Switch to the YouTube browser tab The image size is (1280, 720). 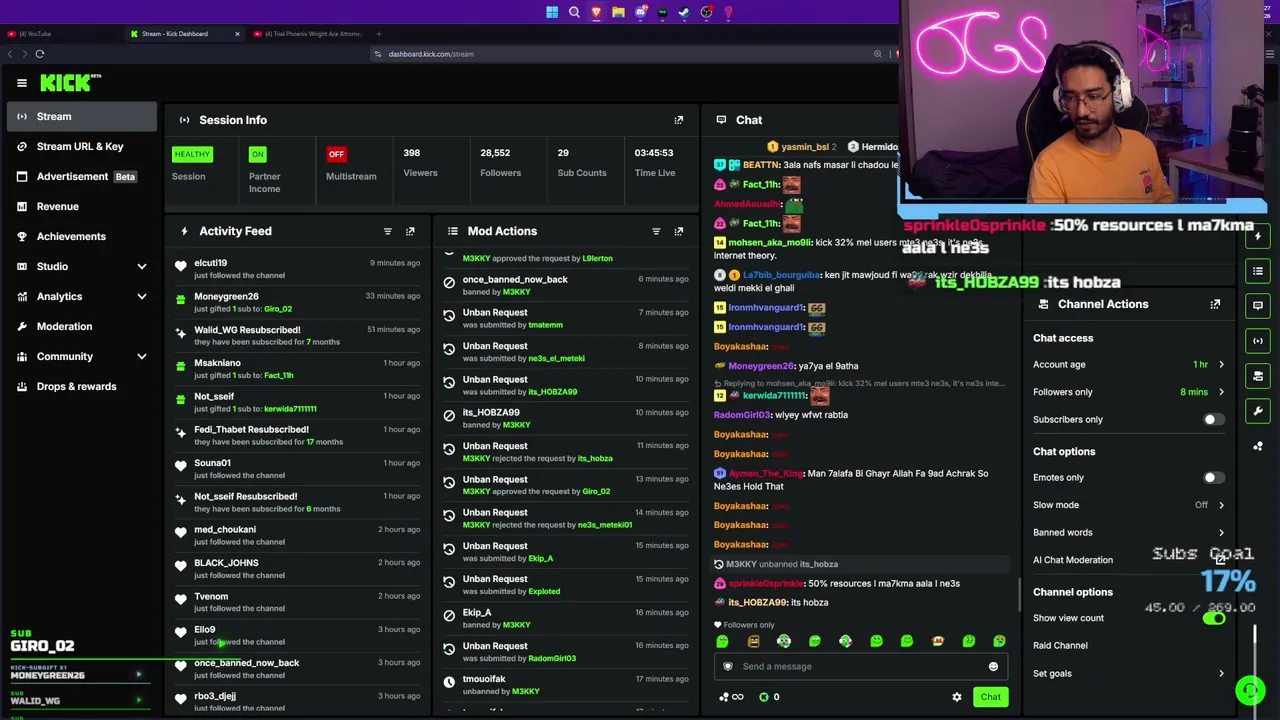(x=60, y=34)
